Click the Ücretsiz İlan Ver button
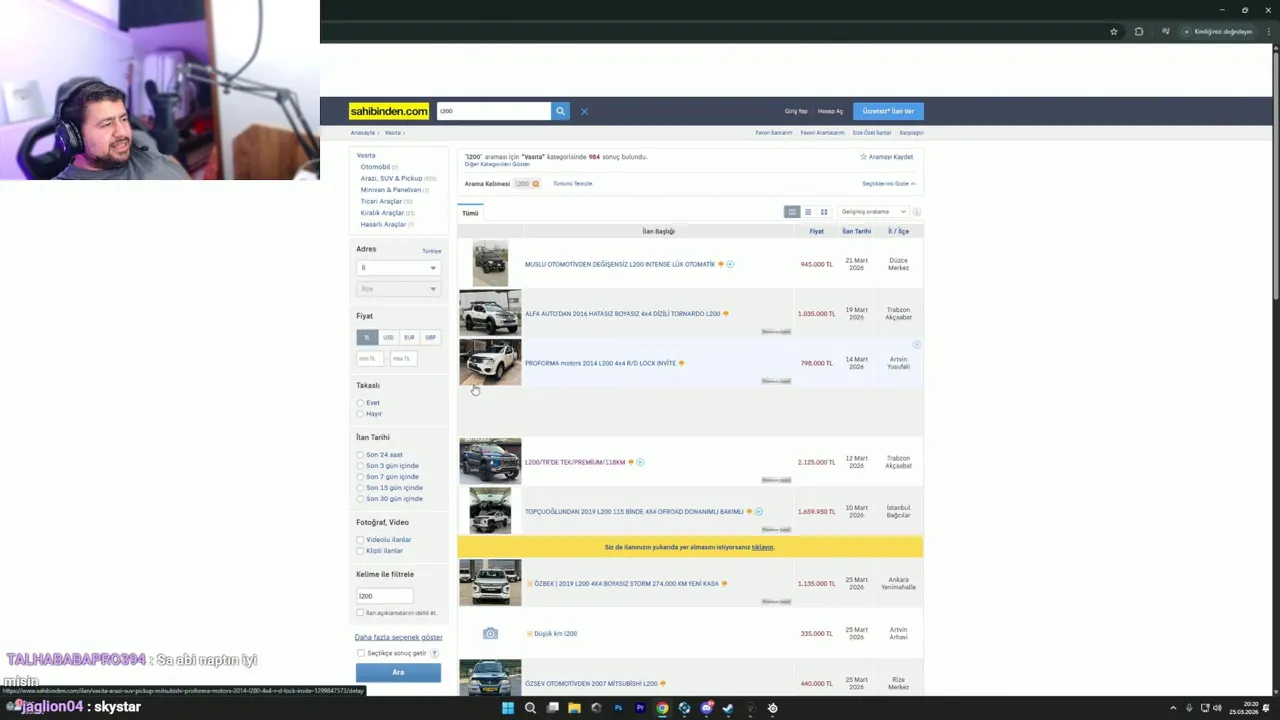The height and width of the screenshot is (720, 1280). (x=888, y=111)
